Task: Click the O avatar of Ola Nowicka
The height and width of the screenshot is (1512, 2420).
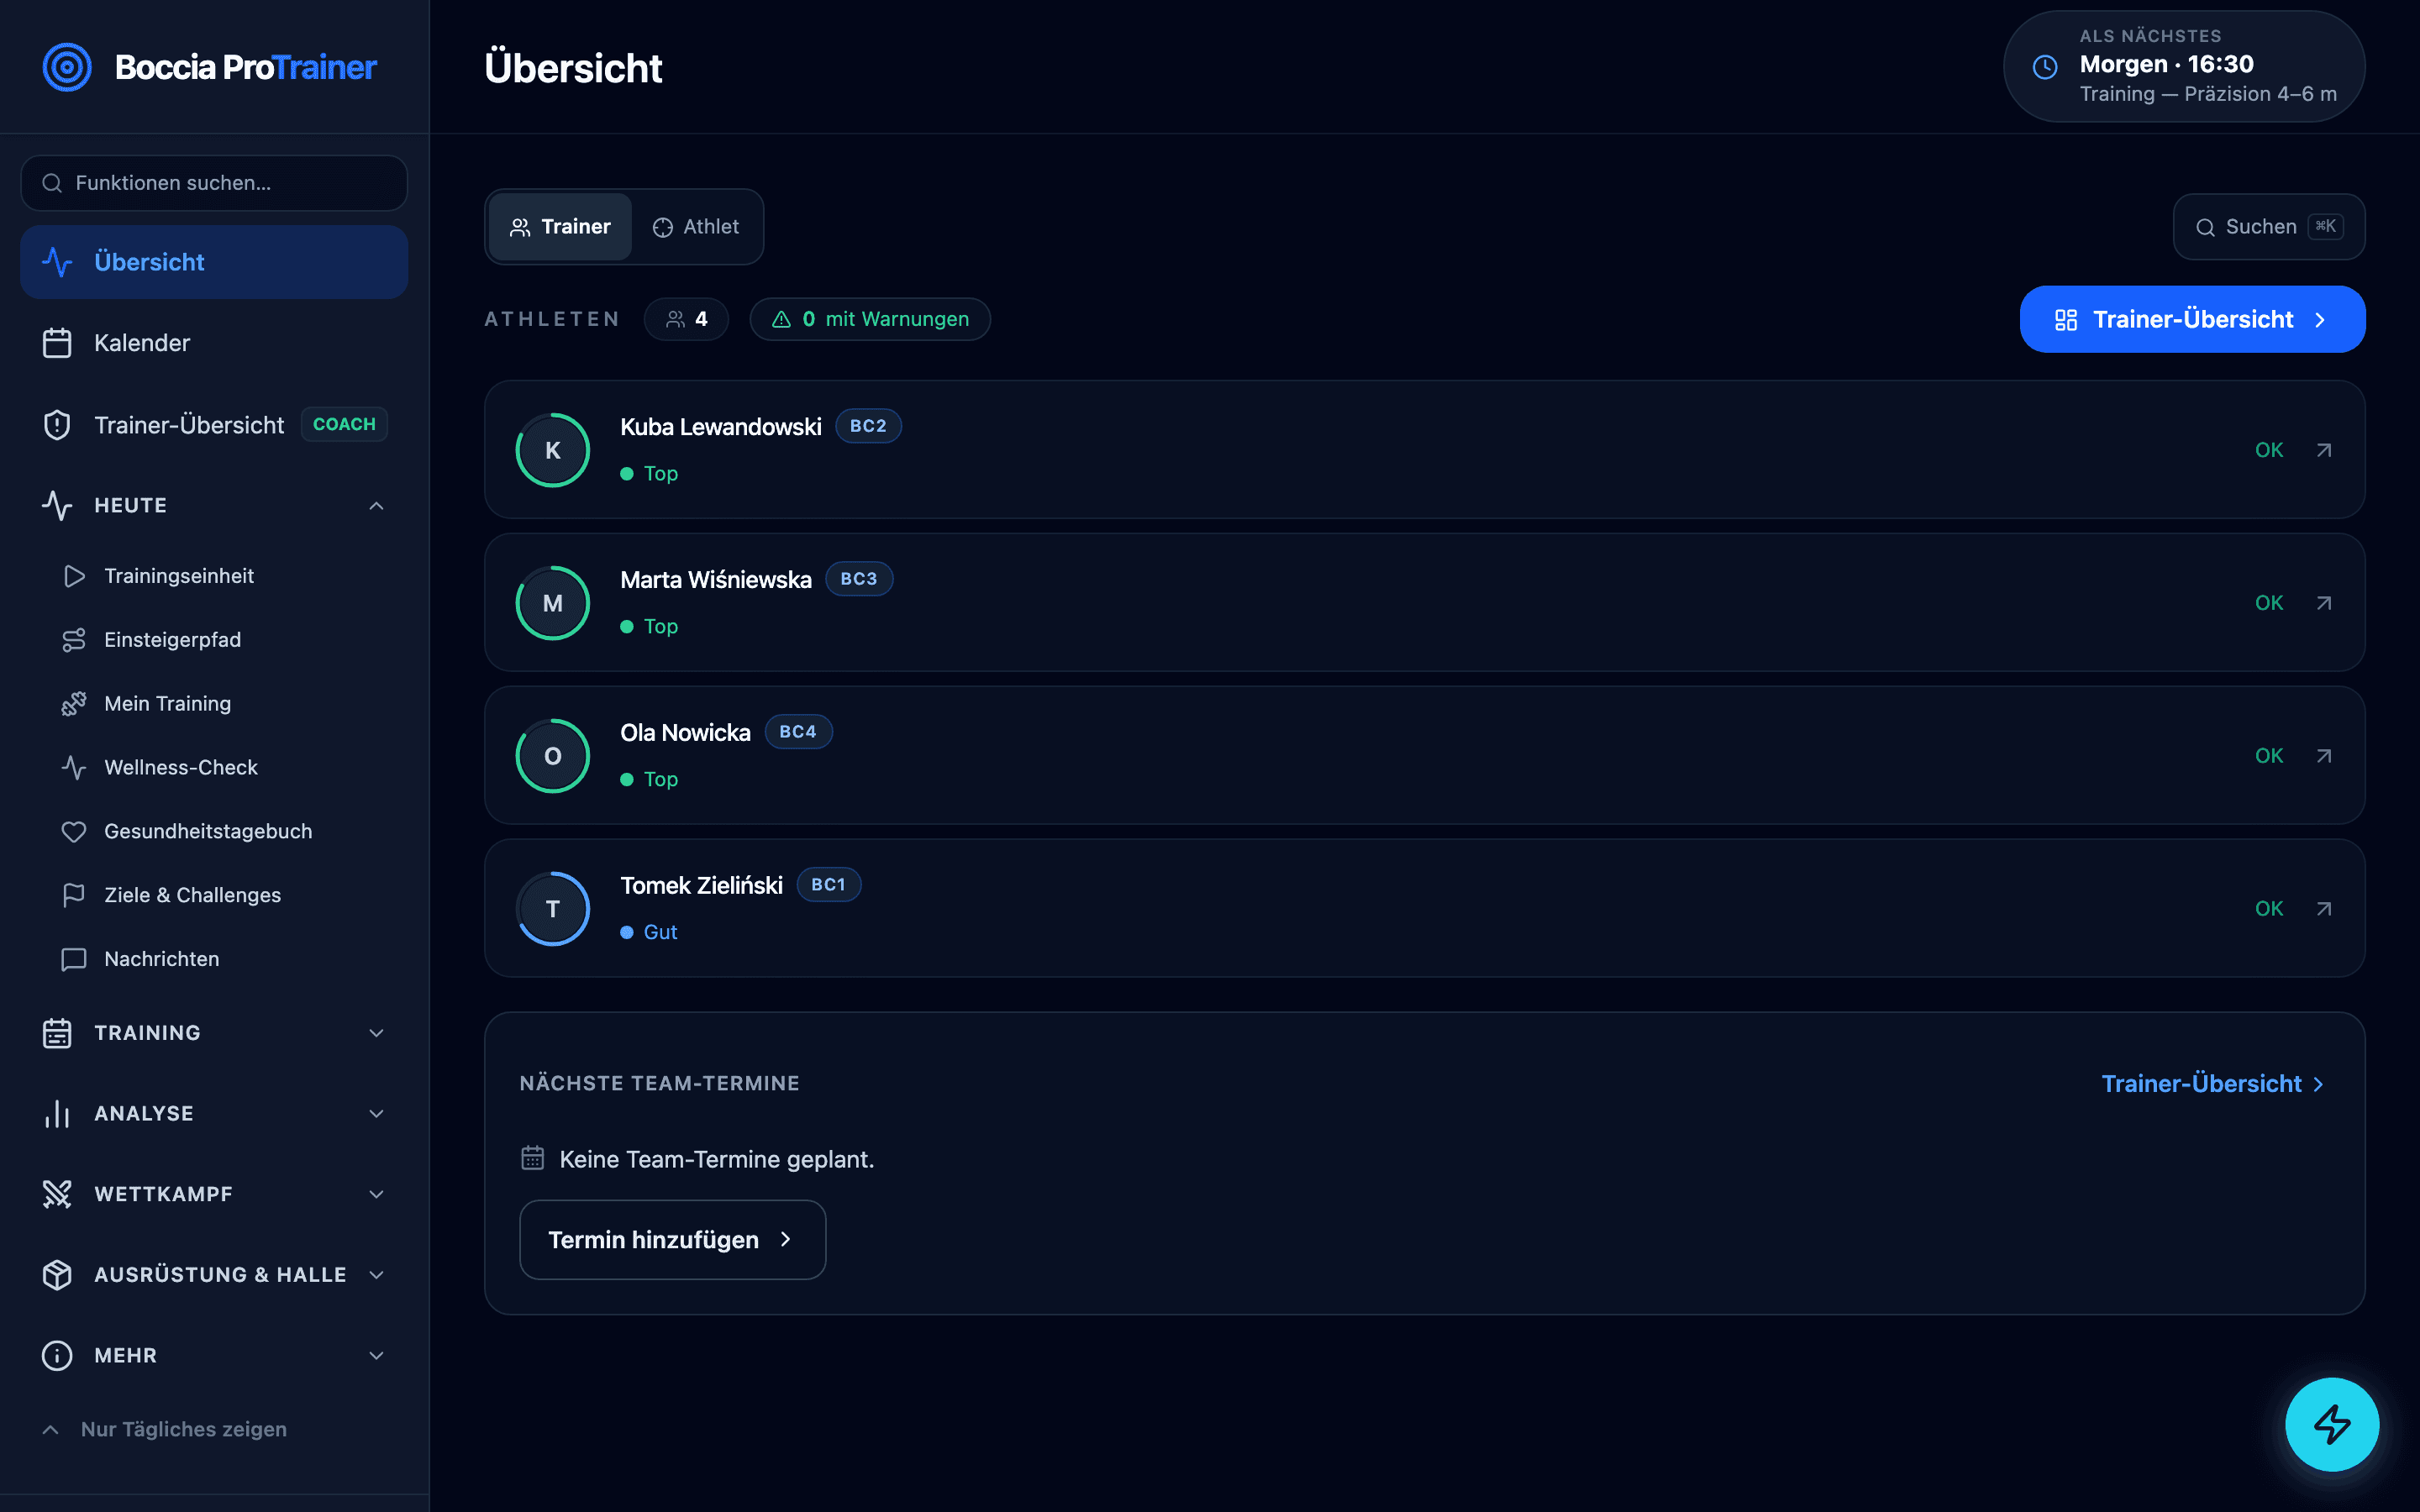Action: click(553, 756)
